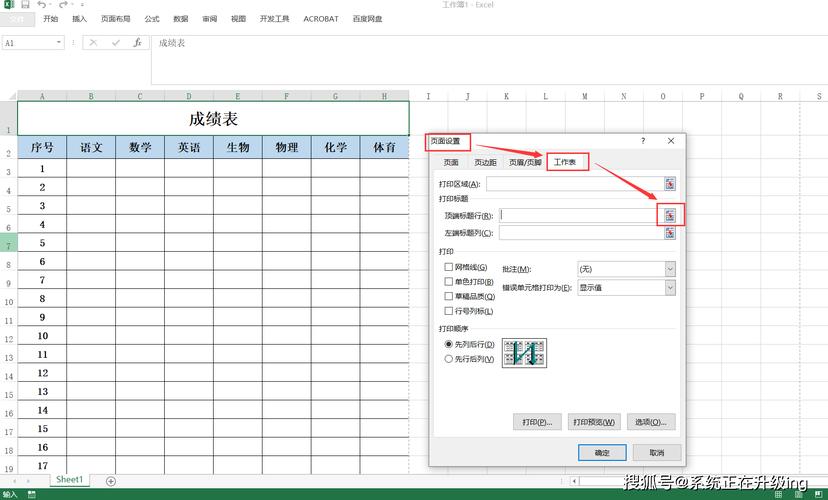This screenshot has height=500, width=828.
Task: Open the ACROBAT ribbon tab
Action: point(321,19)
